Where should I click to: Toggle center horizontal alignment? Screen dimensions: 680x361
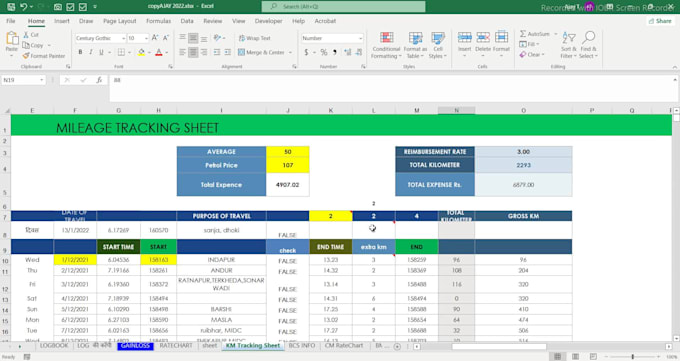(193, 52)
